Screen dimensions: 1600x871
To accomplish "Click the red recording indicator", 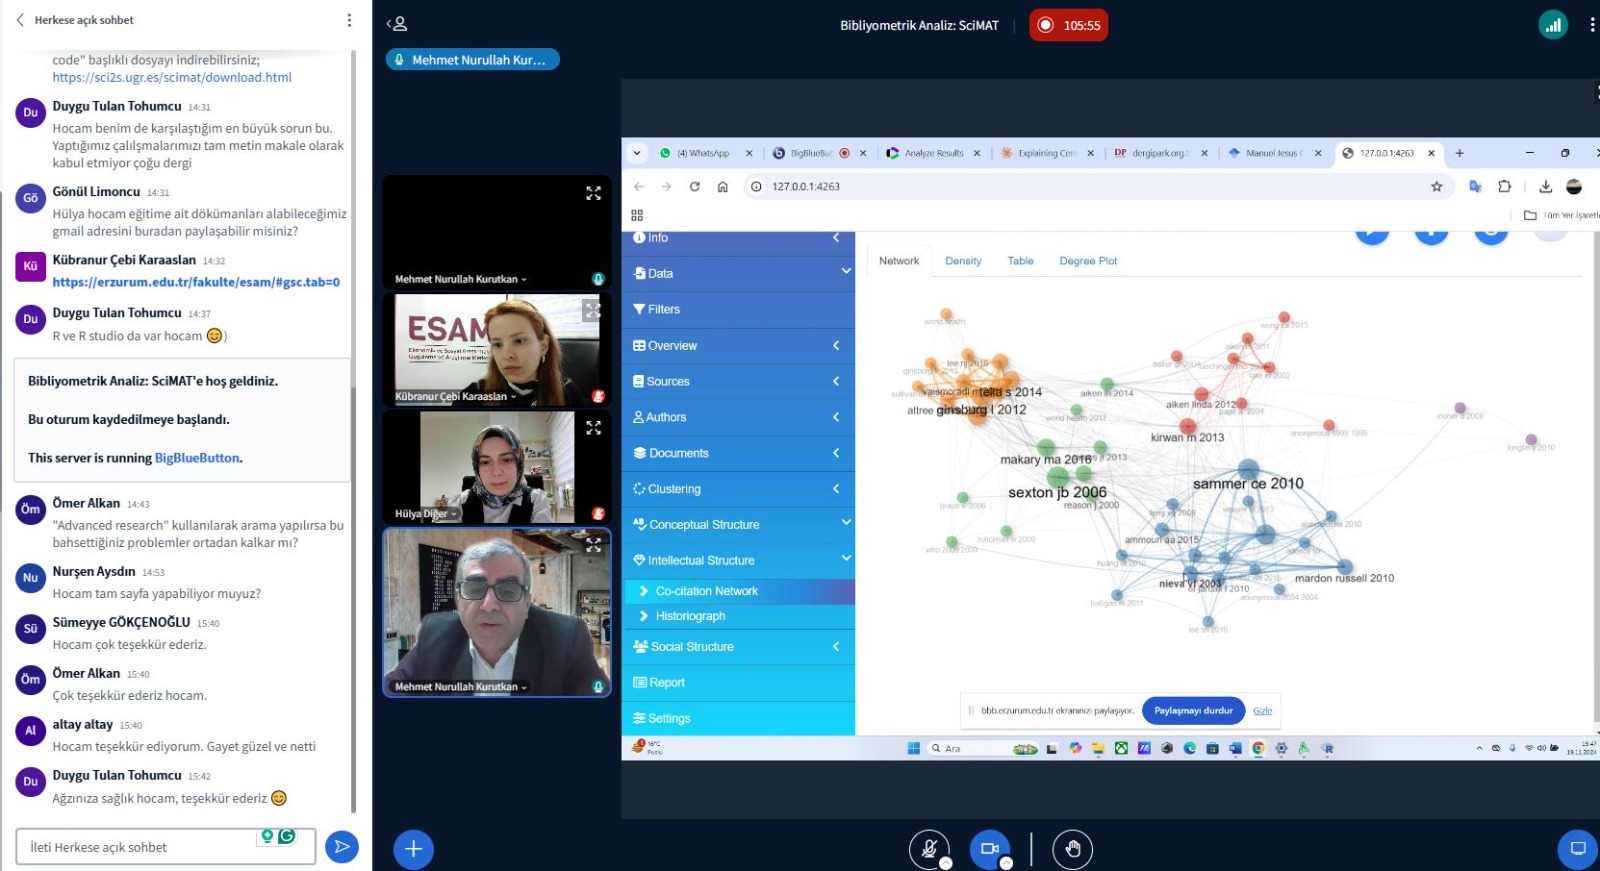I will [x=1068, y=25].
